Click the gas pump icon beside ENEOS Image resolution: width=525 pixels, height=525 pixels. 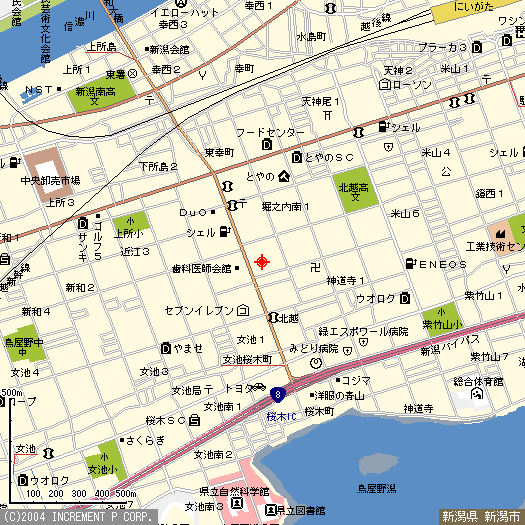[410, 264]
